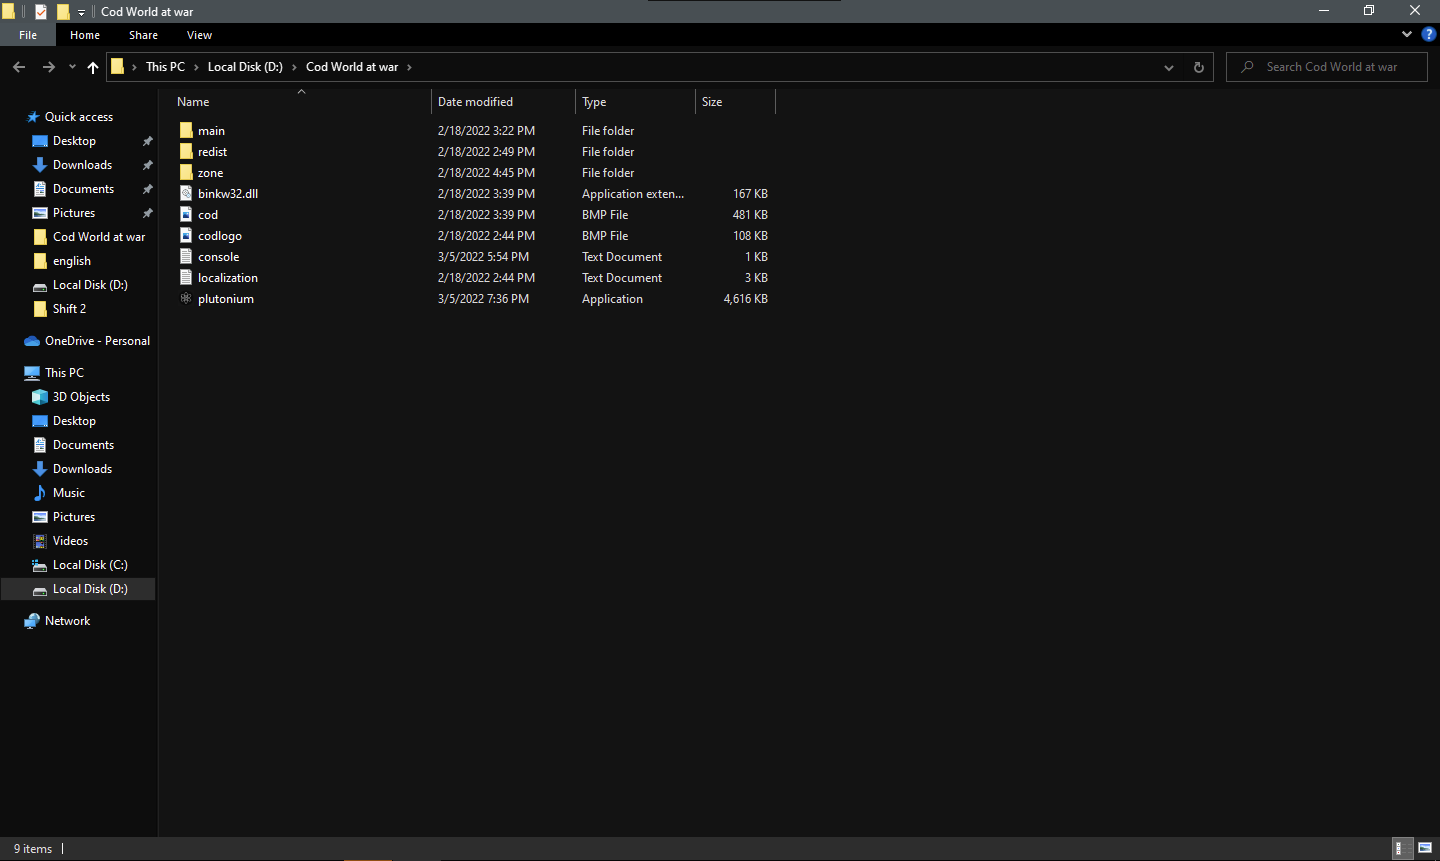Click the main folder icon
The height and width of the screenshot is (861, 1440).
point(186,131)
